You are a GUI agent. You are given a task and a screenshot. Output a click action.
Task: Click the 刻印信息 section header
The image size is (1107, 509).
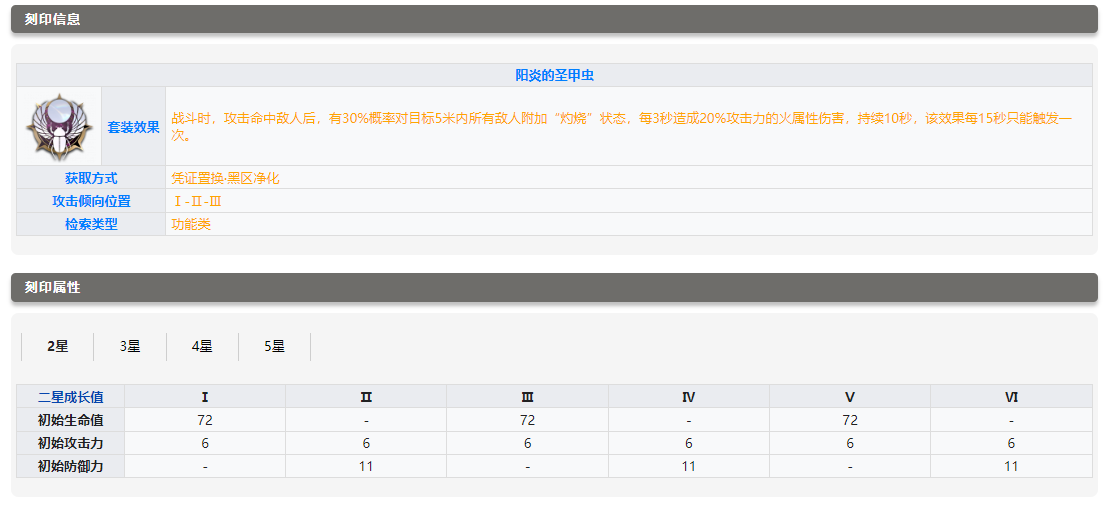[52, 19]
